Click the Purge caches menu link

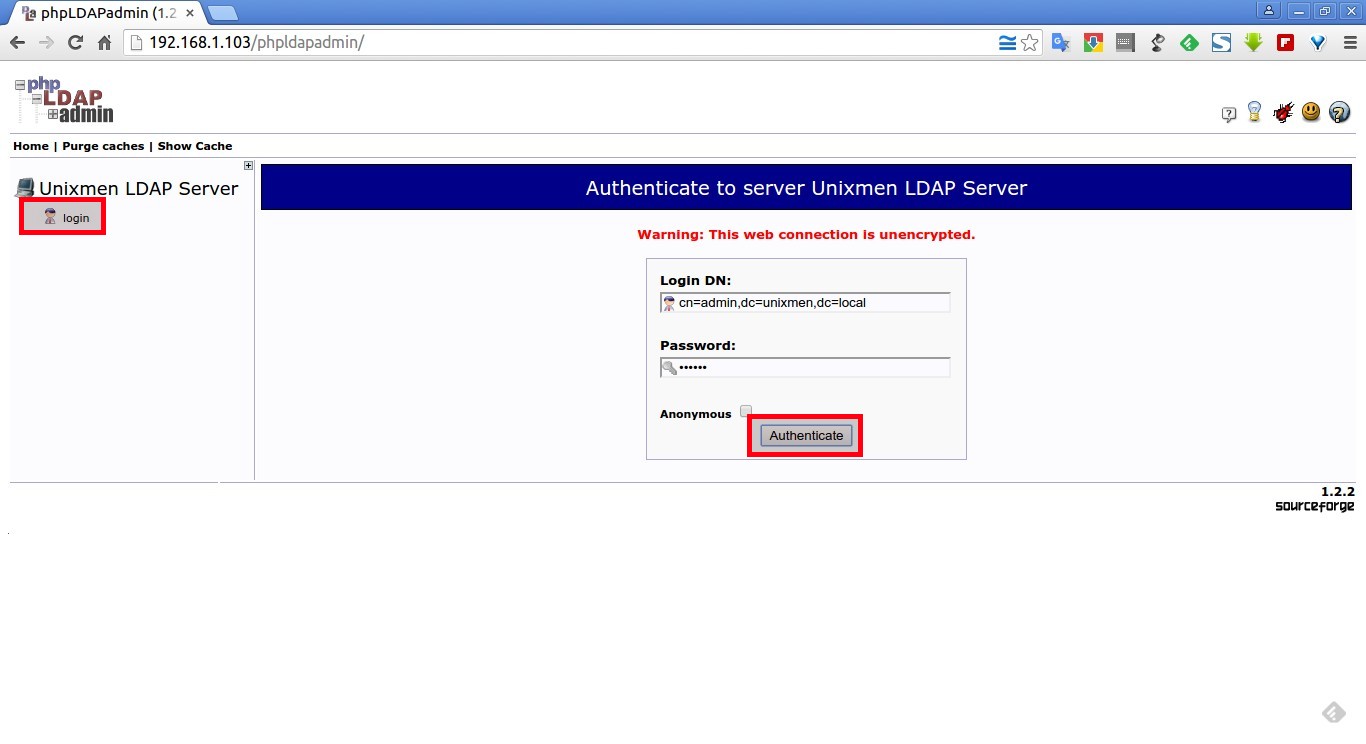click(x=103, y=146)
